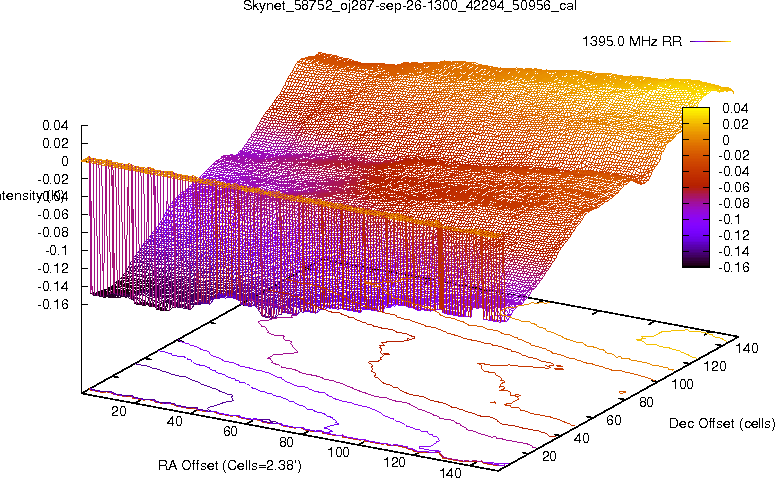Click the -0.08 label on the color bar
This screenshot has width=775, height=478.
(x=733, y=203)
